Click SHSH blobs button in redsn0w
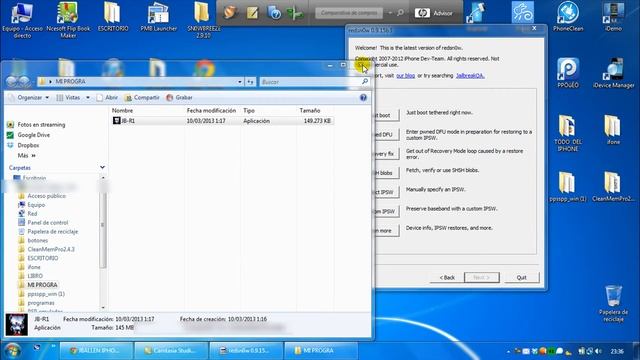Screen dimensions: 640x360 point(386,173)
